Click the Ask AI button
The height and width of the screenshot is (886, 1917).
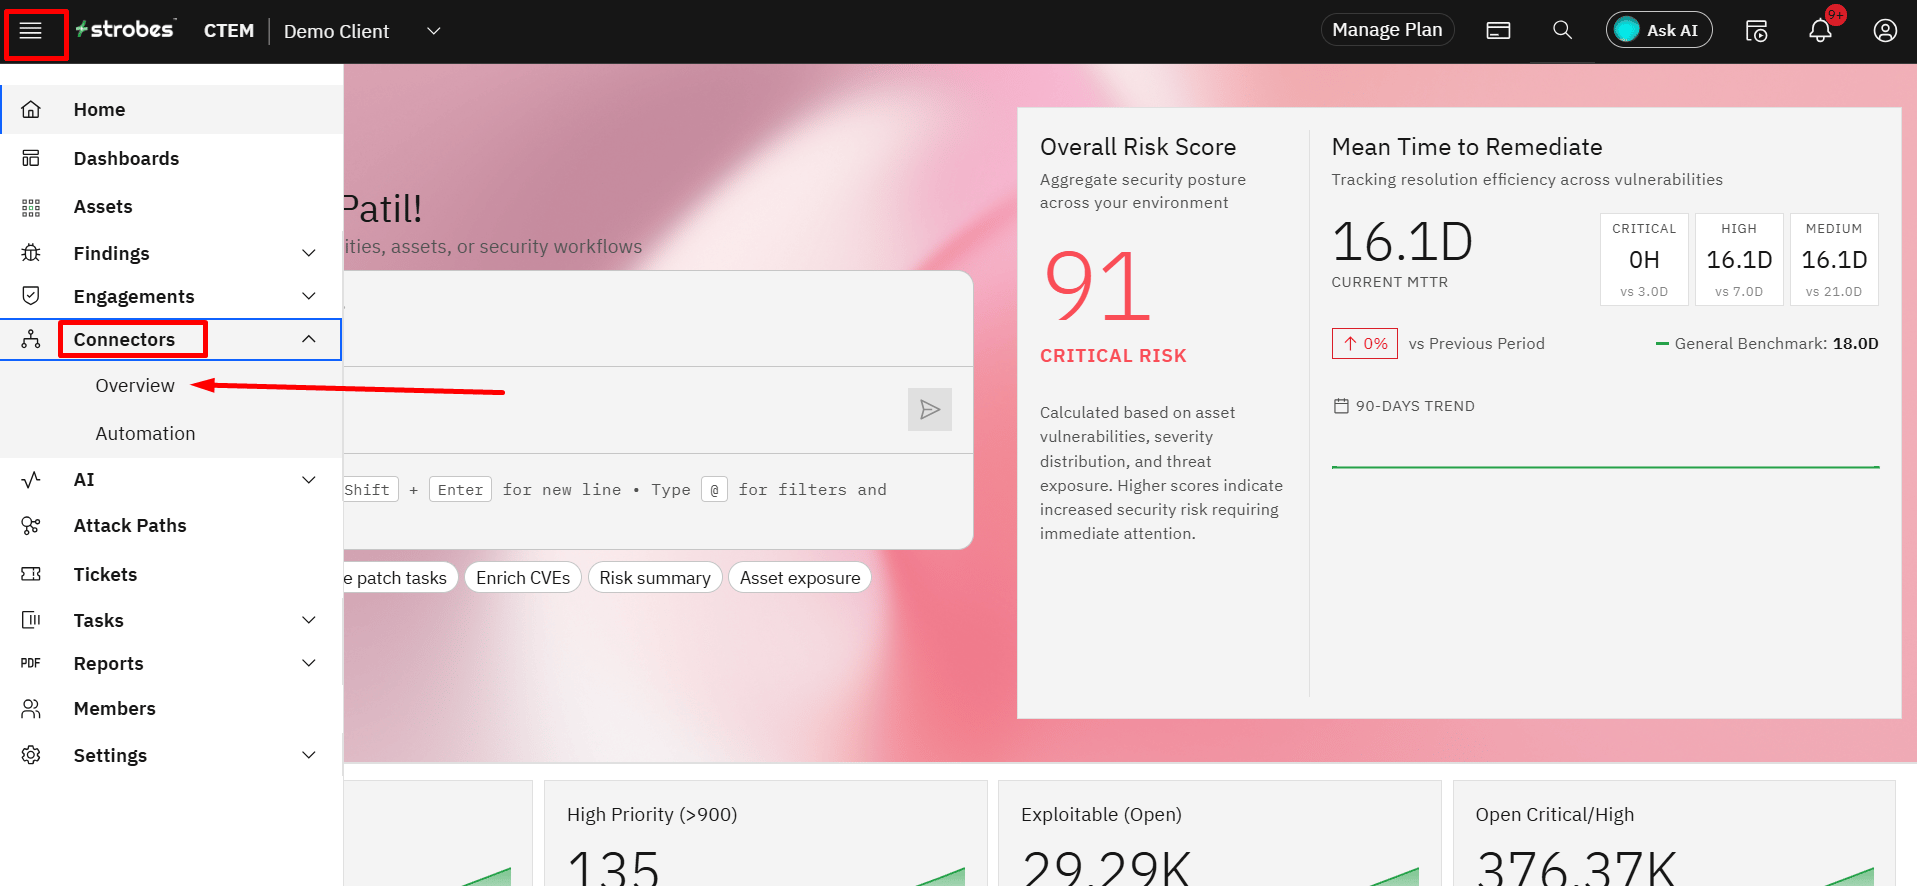1659,30
